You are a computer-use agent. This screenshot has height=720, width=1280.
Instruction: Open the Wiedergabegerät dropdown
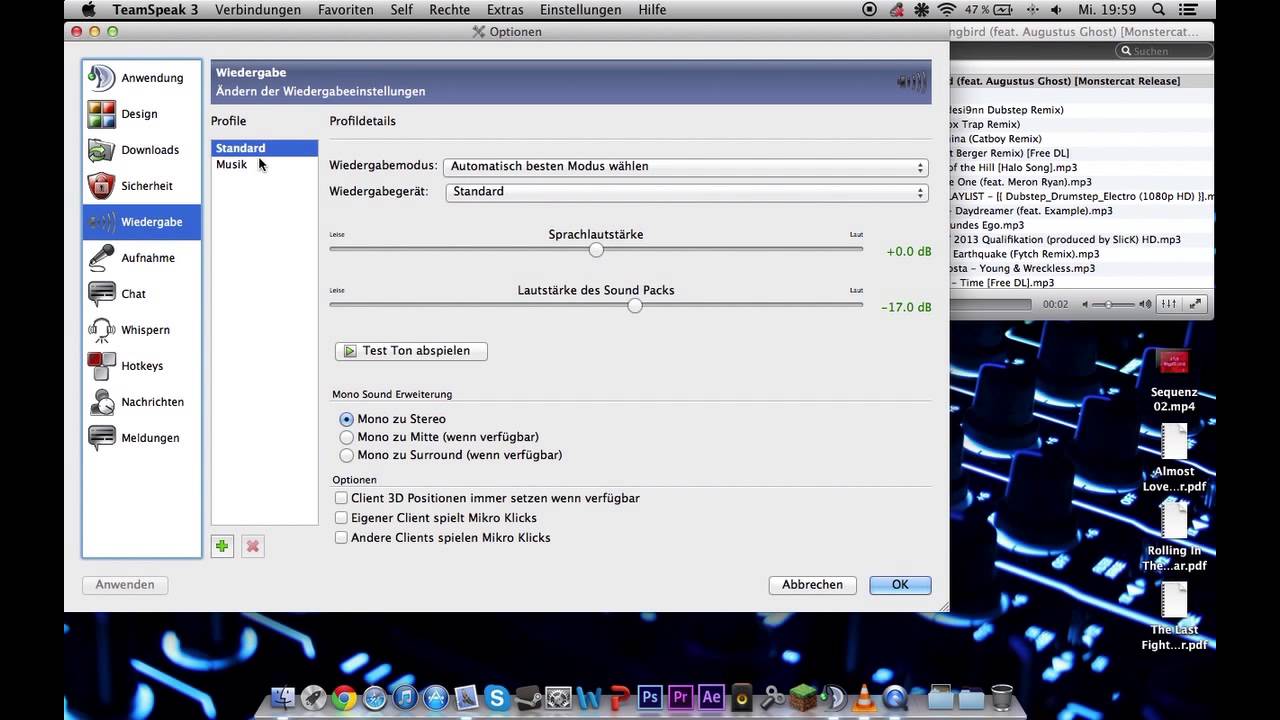pyautogui.click(x=686, y=192)
